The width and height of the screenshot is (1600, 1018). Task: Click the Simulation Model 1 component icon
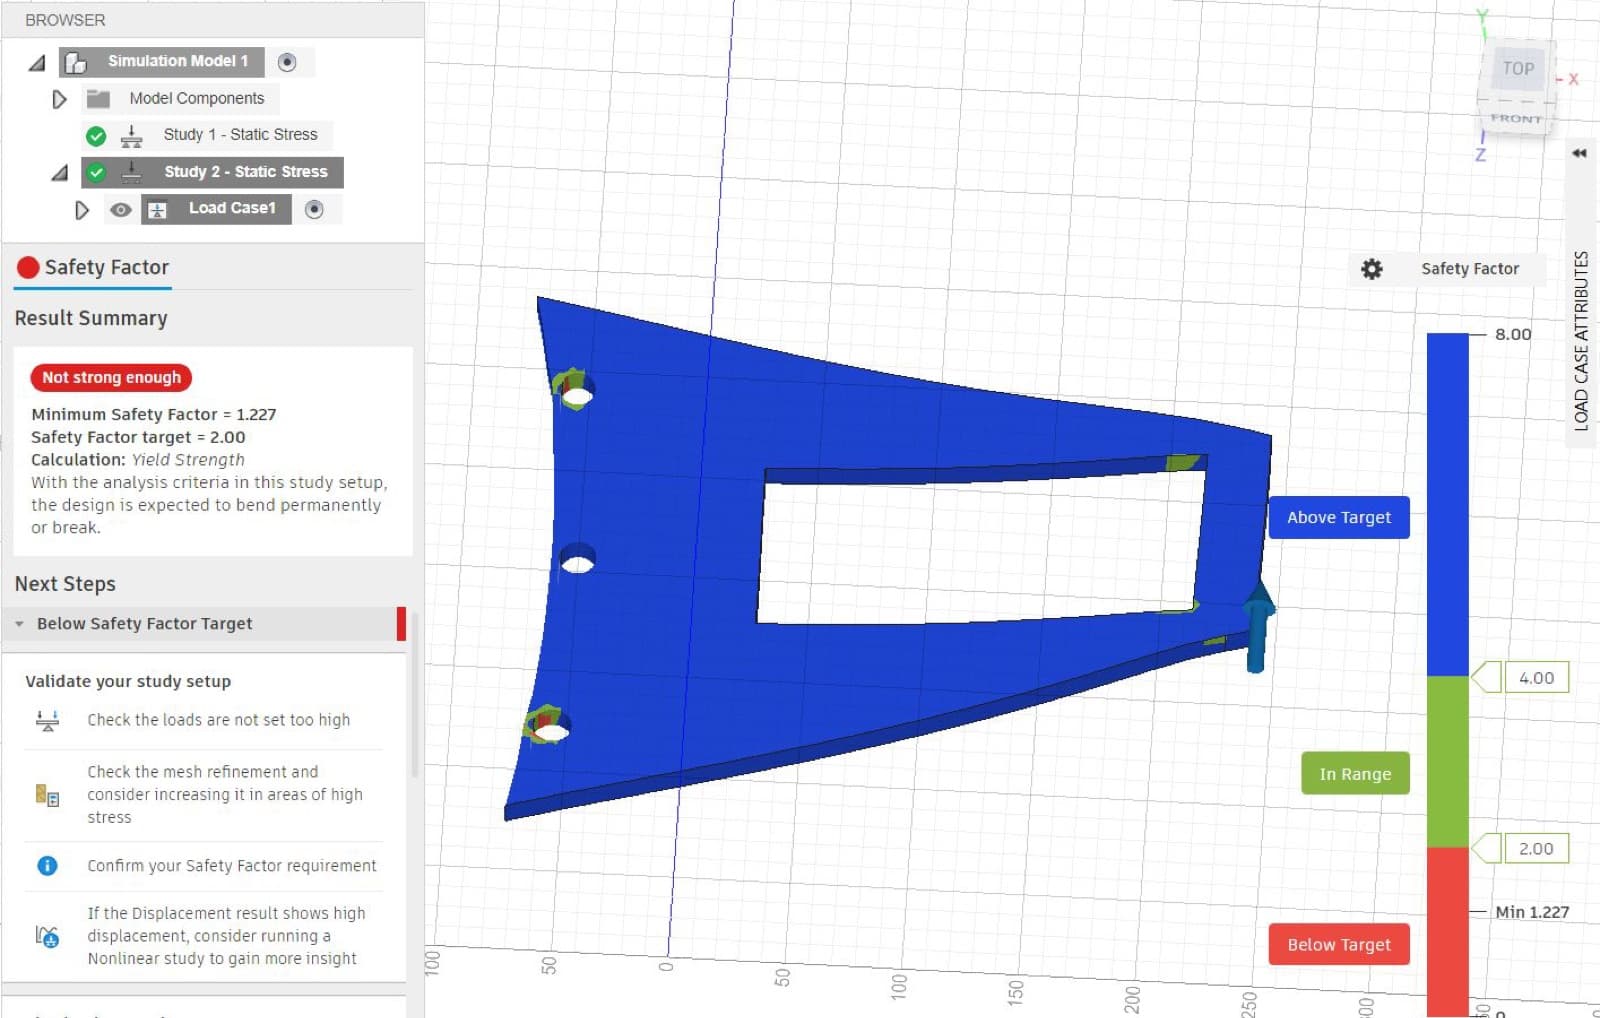pos(76,63)
